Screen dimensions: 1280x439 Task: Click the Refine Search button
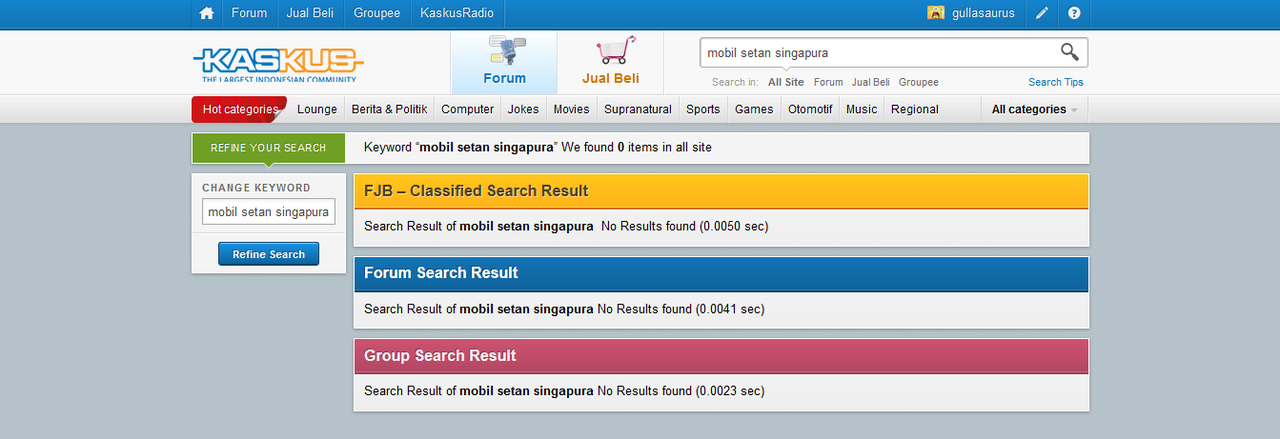pyautogui.click(x=268, y=254)
